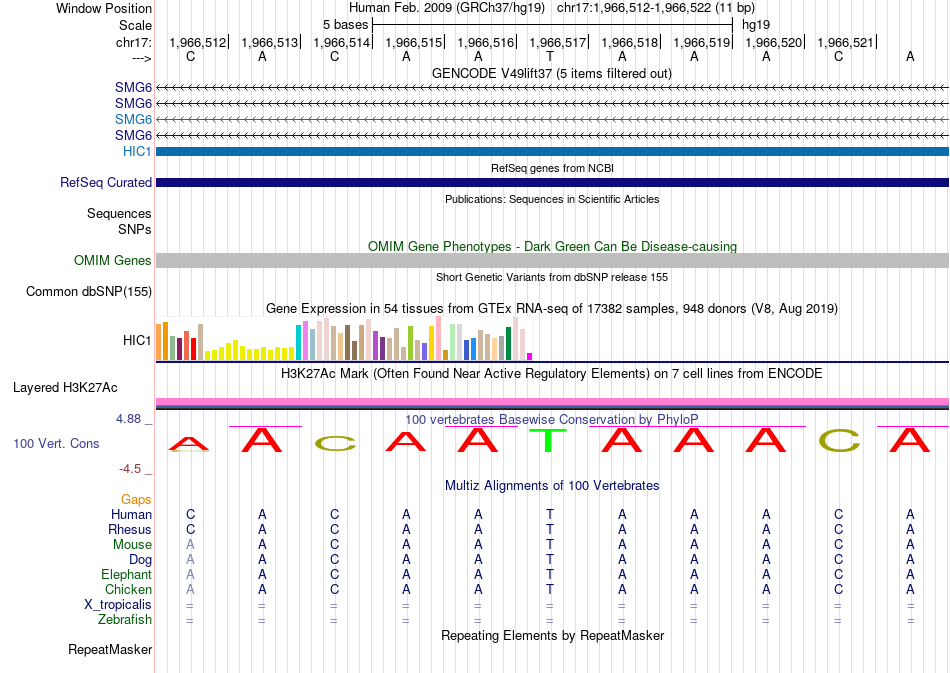Click the Human species label

coord(131,514)
